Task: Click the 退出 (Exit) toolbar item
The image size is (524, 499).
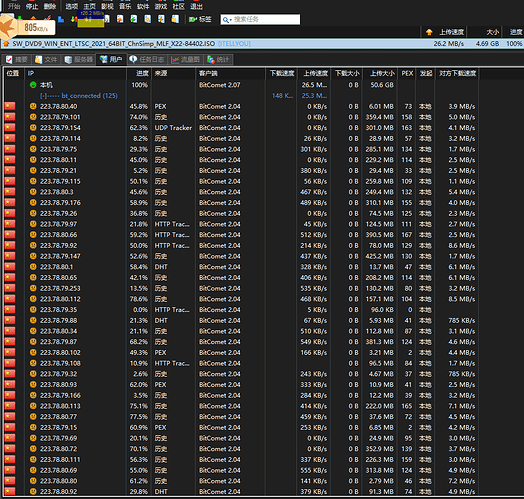Action: click(196, 6)
